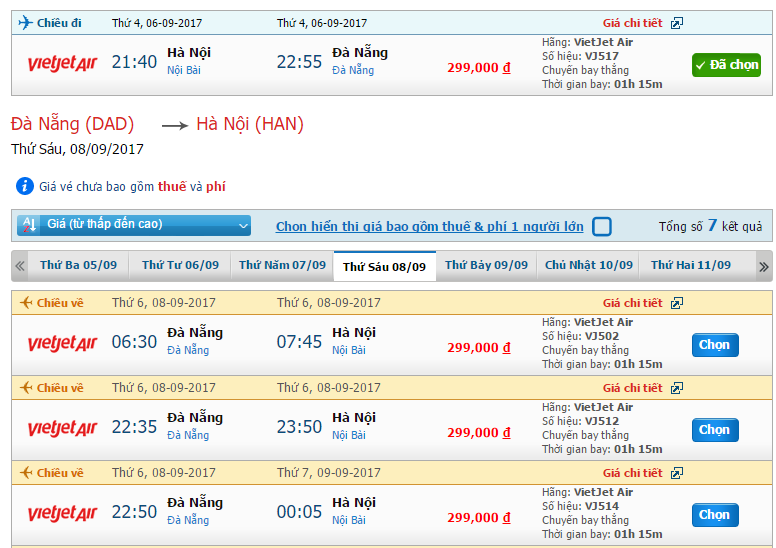Choose the 22:50 flight VJ514 with Chọn
The image size is (776, 548).
[715, 515]
